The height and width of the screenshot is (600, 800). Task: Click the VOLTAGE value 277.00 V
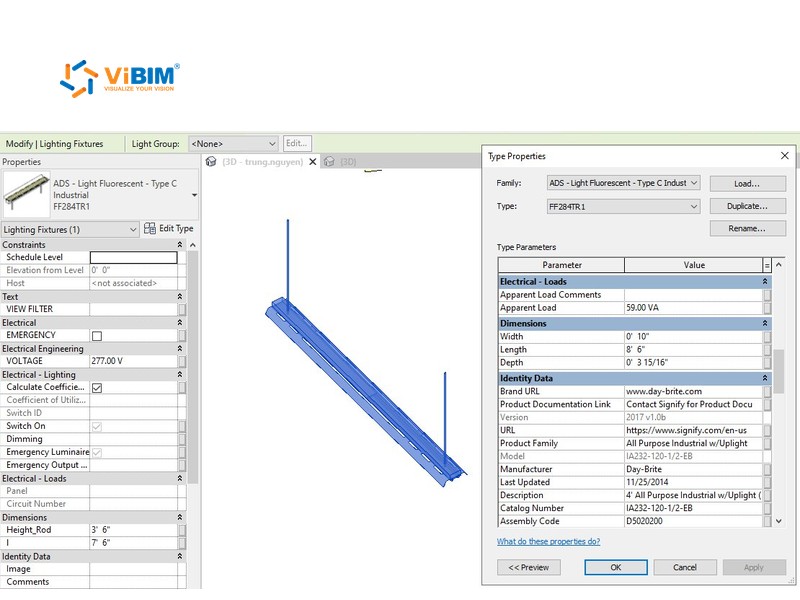(134, 361)
